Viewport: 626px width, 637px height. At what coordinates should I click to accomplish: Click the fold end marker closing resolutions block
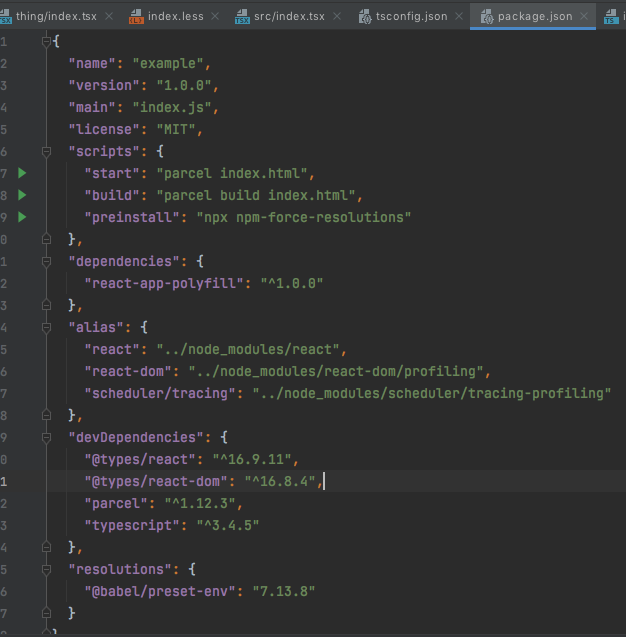coord(46,613)
